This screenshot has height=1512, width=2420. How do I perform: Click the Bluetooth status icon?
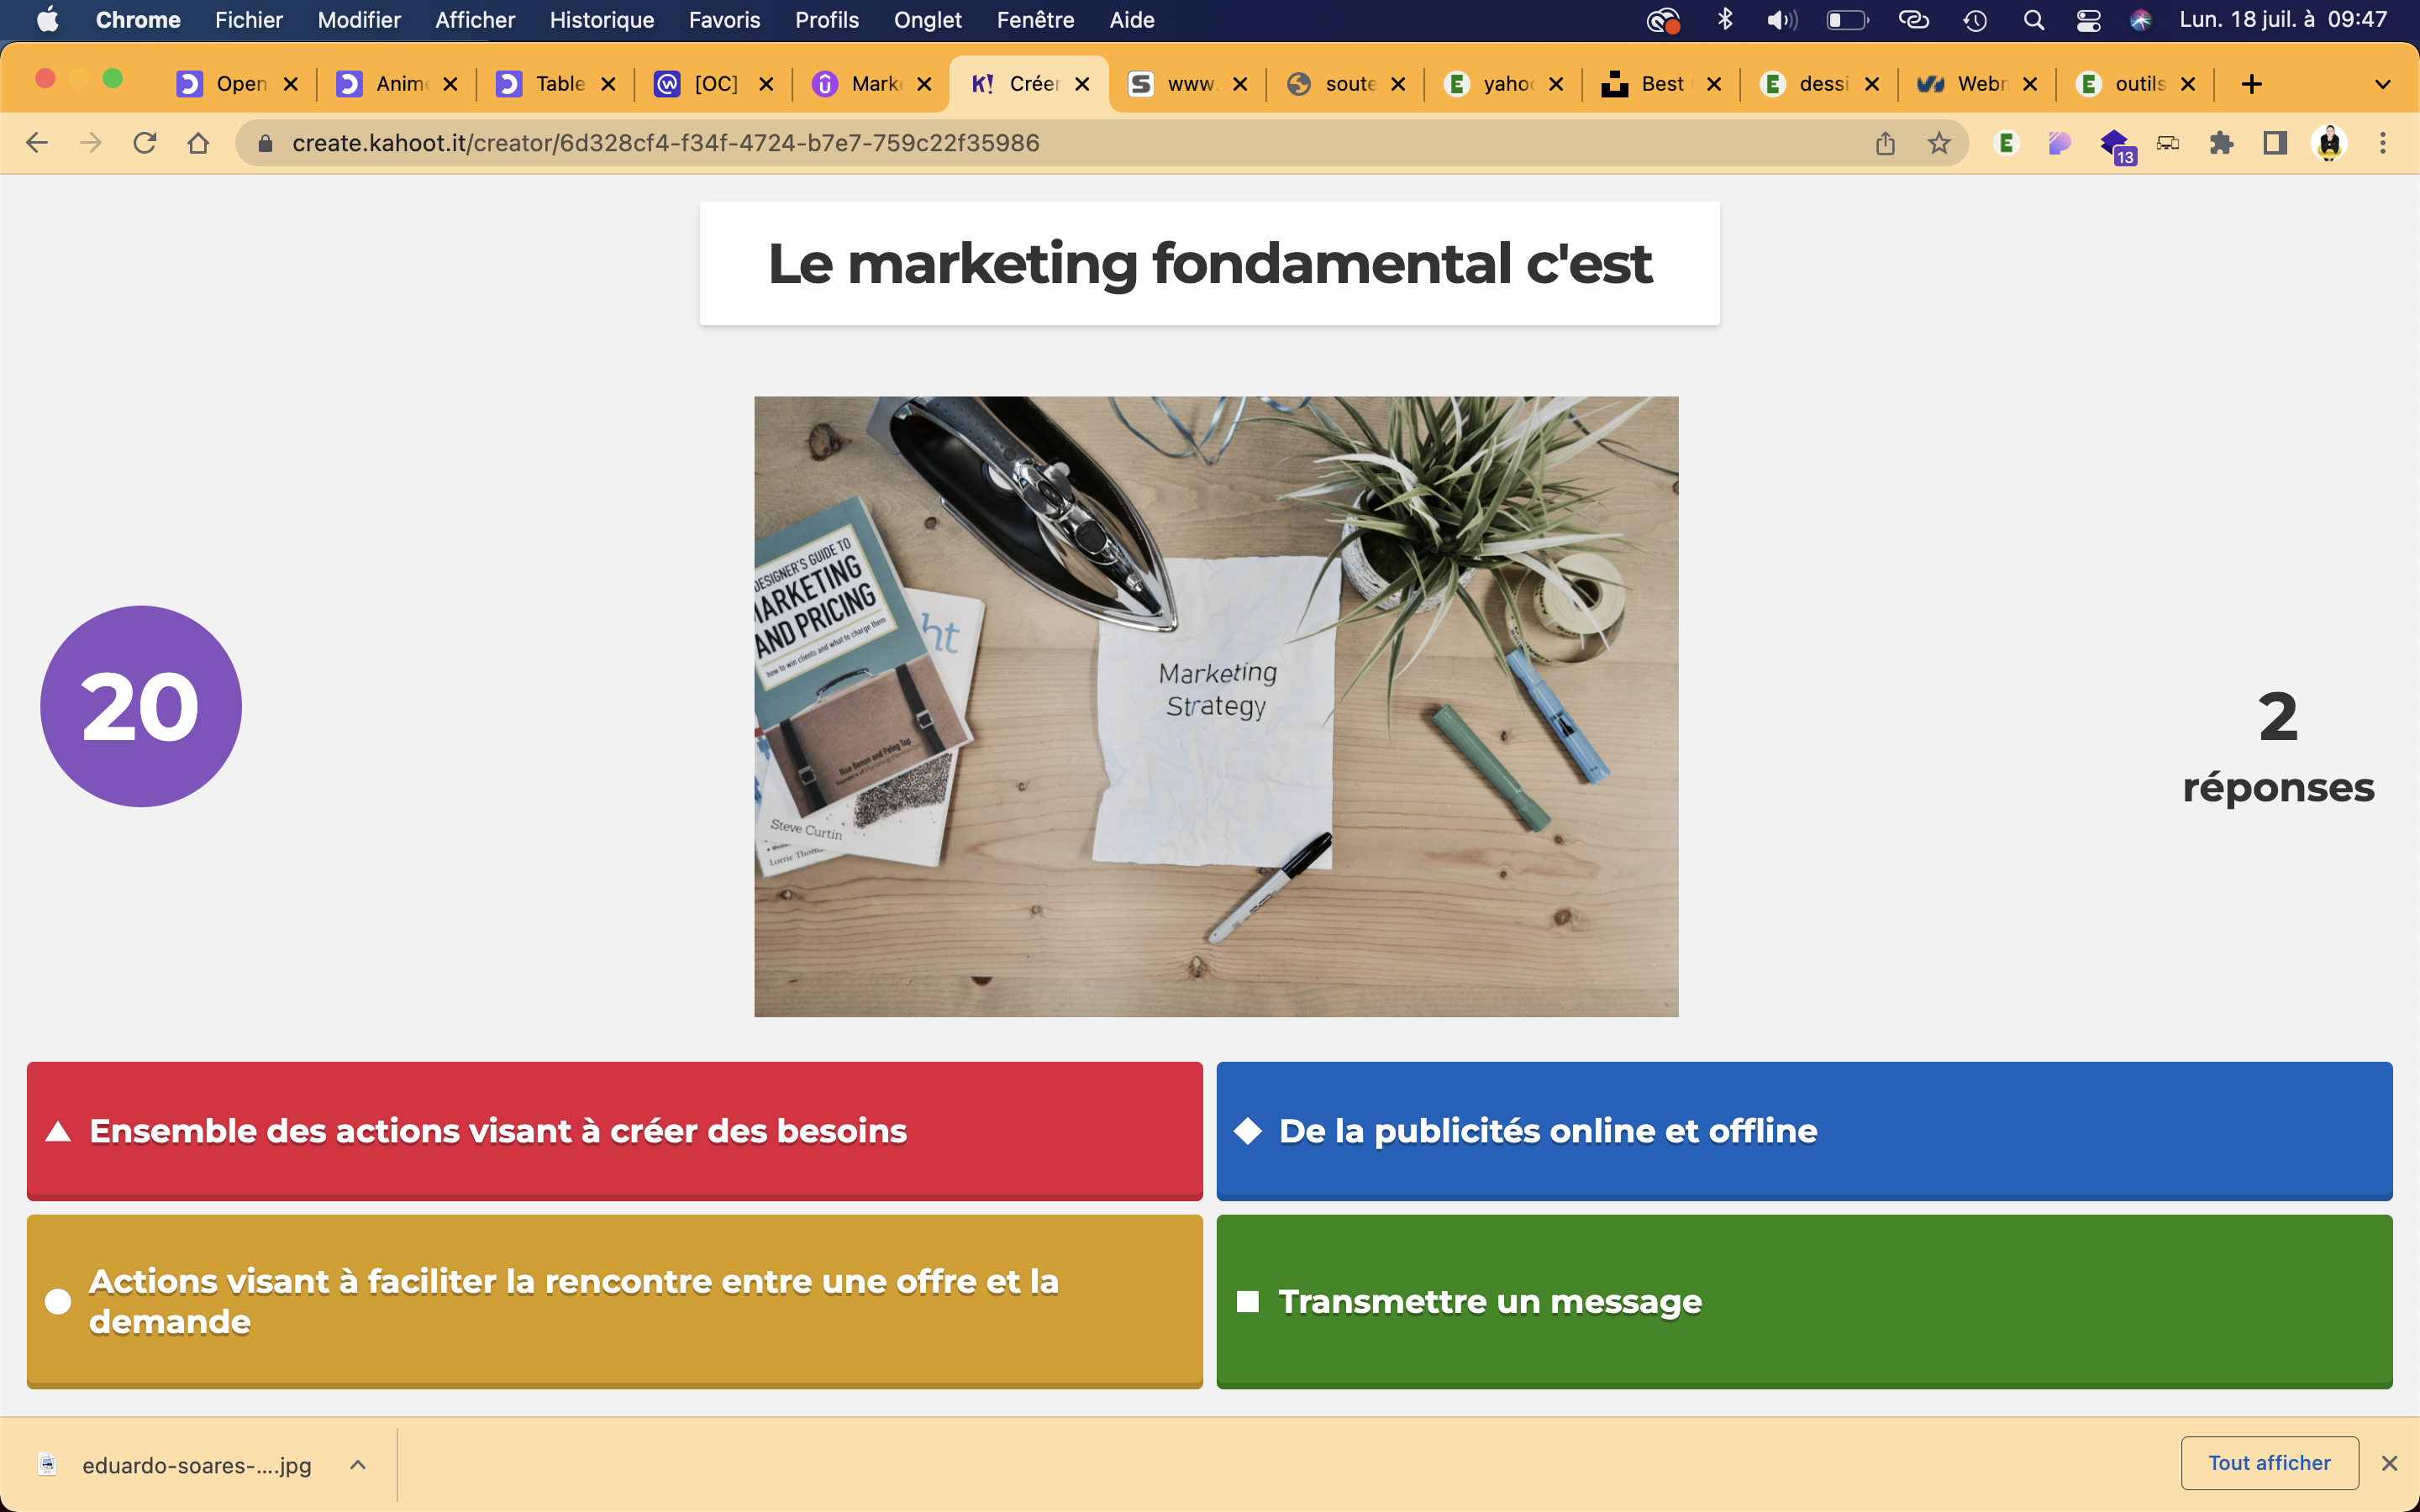pyautogui.click(x=1725, y=20)
